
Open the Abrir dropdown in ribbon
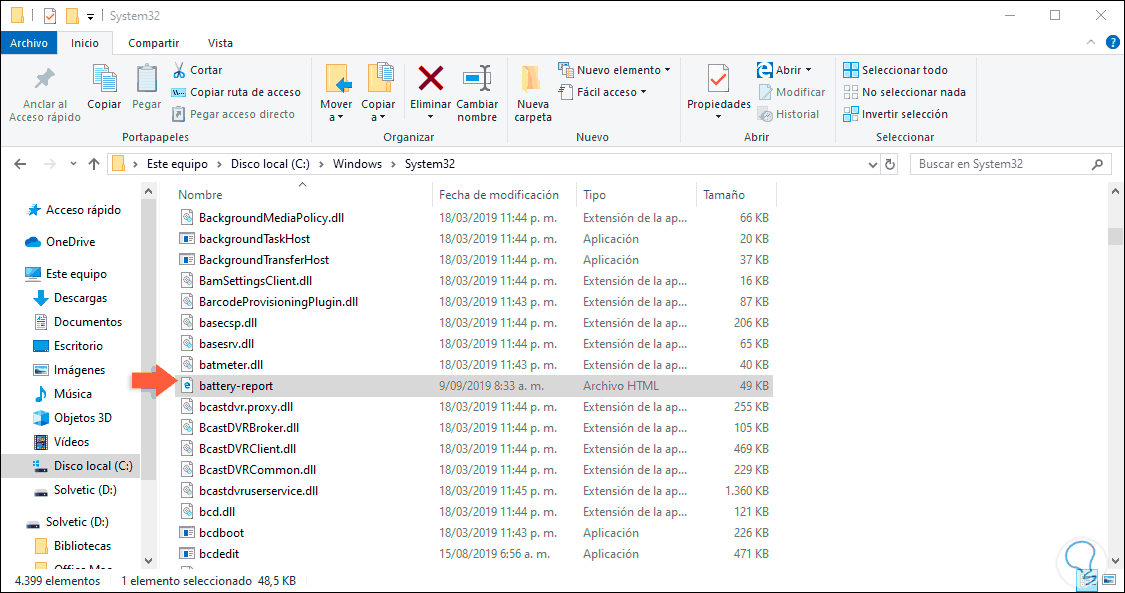tap(785, 70)
